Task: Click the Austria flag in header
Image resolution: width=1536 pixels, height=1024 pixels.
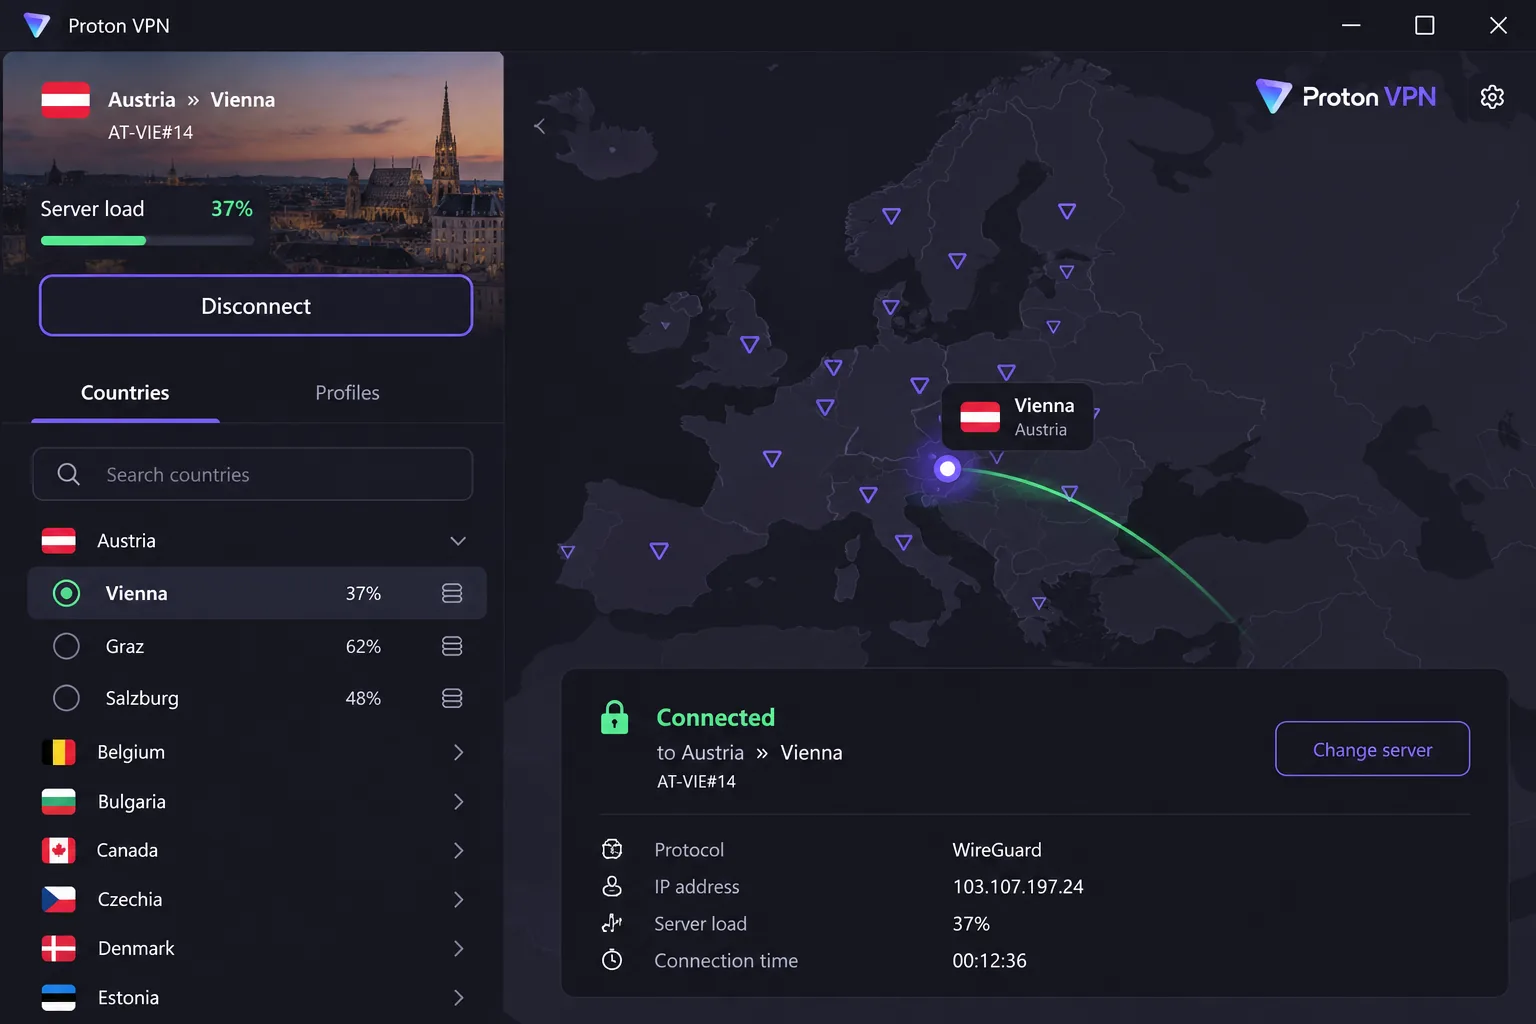Action: point(66,100)
